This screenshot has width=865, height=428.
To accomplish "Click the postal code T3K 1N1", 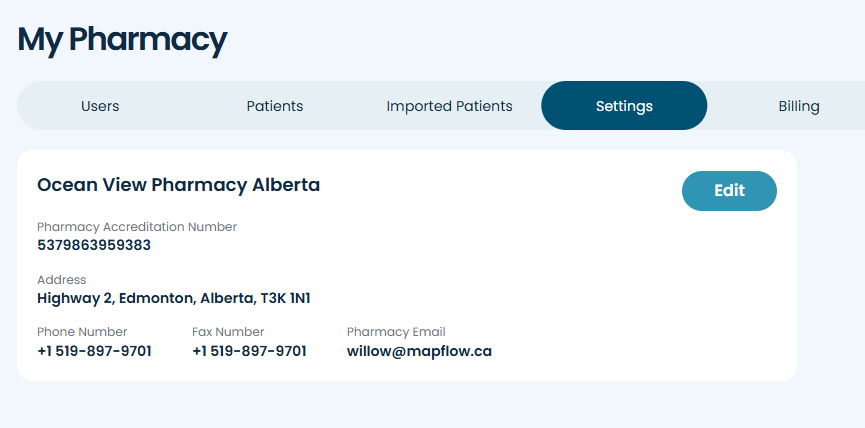I will pyautogui.click(x=286, y=298).
